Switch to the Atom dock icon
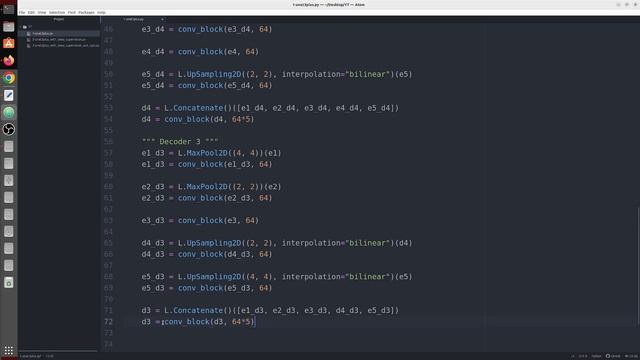 (9, 112)
